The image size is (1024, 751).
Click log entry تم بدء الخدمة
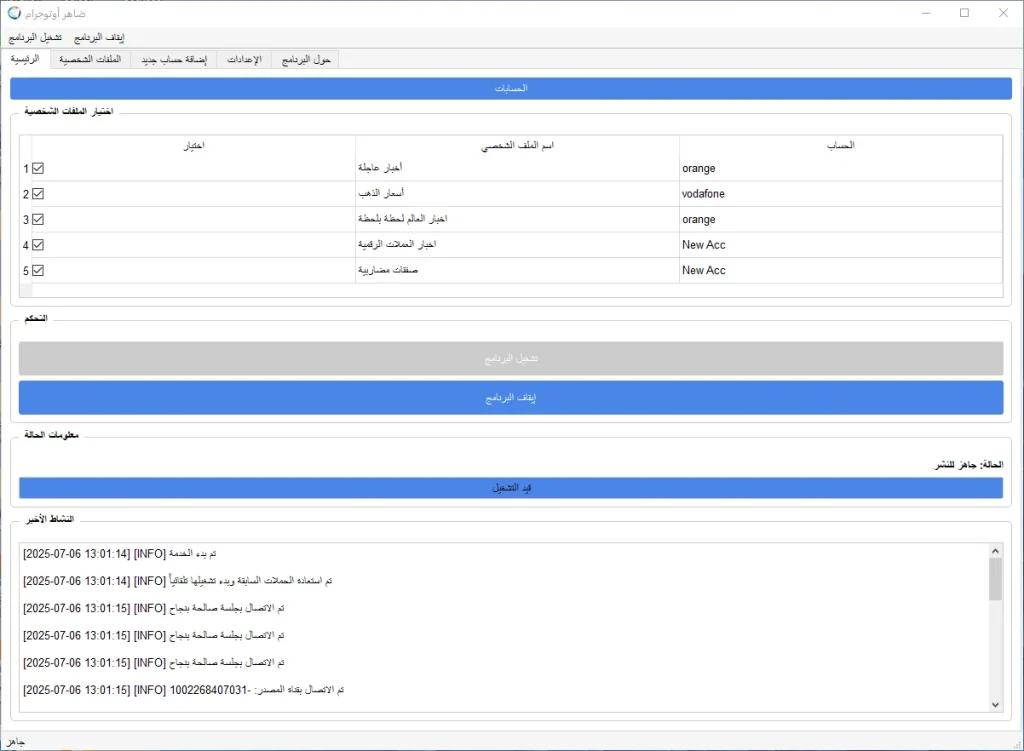pos(120,554)
